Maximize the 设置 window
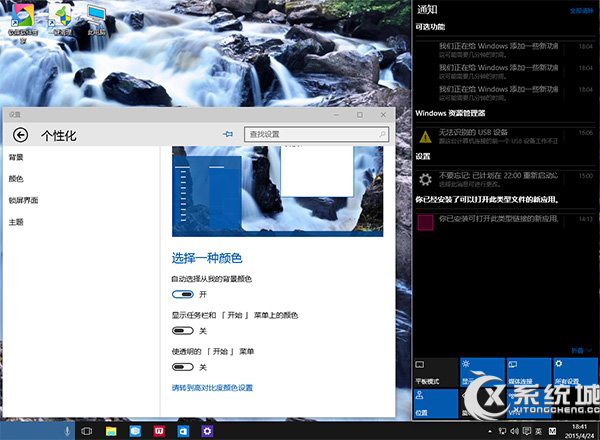The height and width of the screenshot is (440, 600). pos(360,115)
